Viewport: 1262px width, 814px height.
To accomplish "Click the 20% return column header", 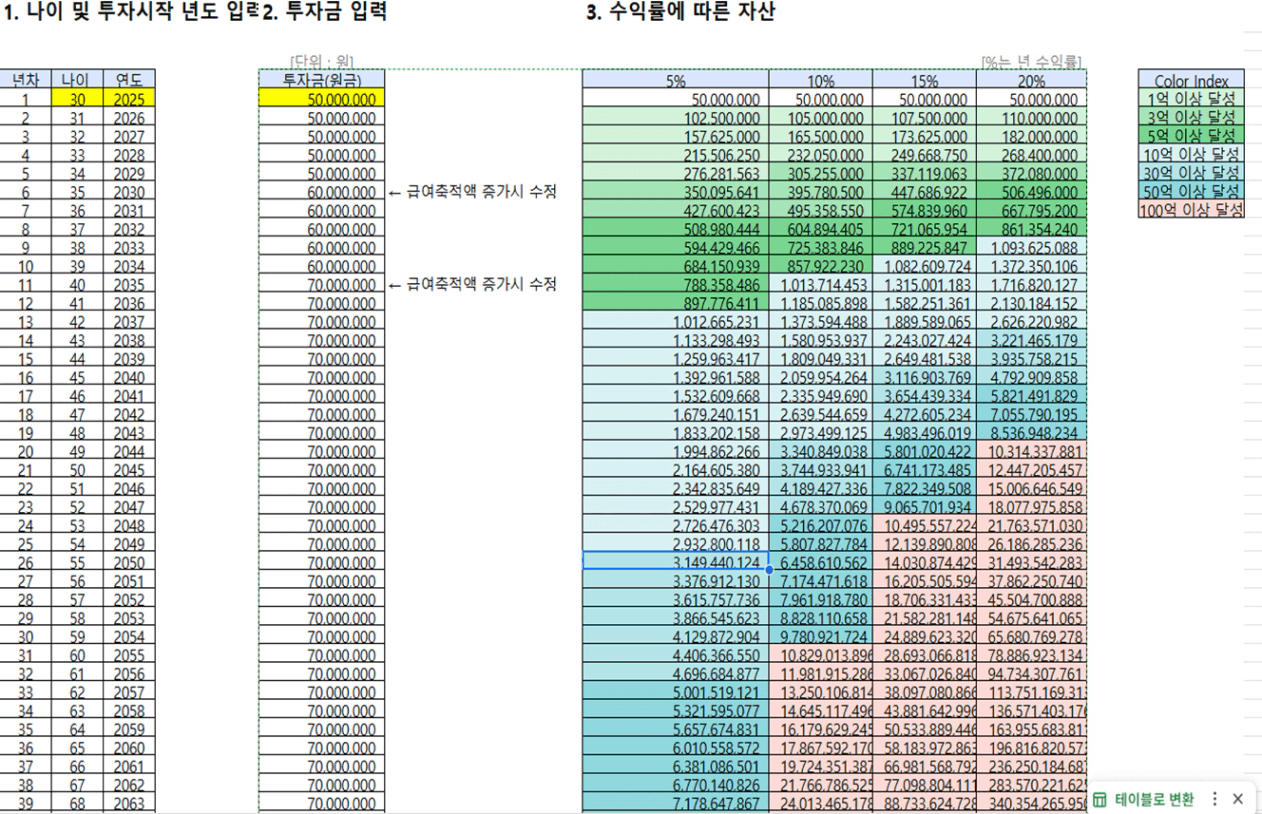I will tap(1031, 81).
